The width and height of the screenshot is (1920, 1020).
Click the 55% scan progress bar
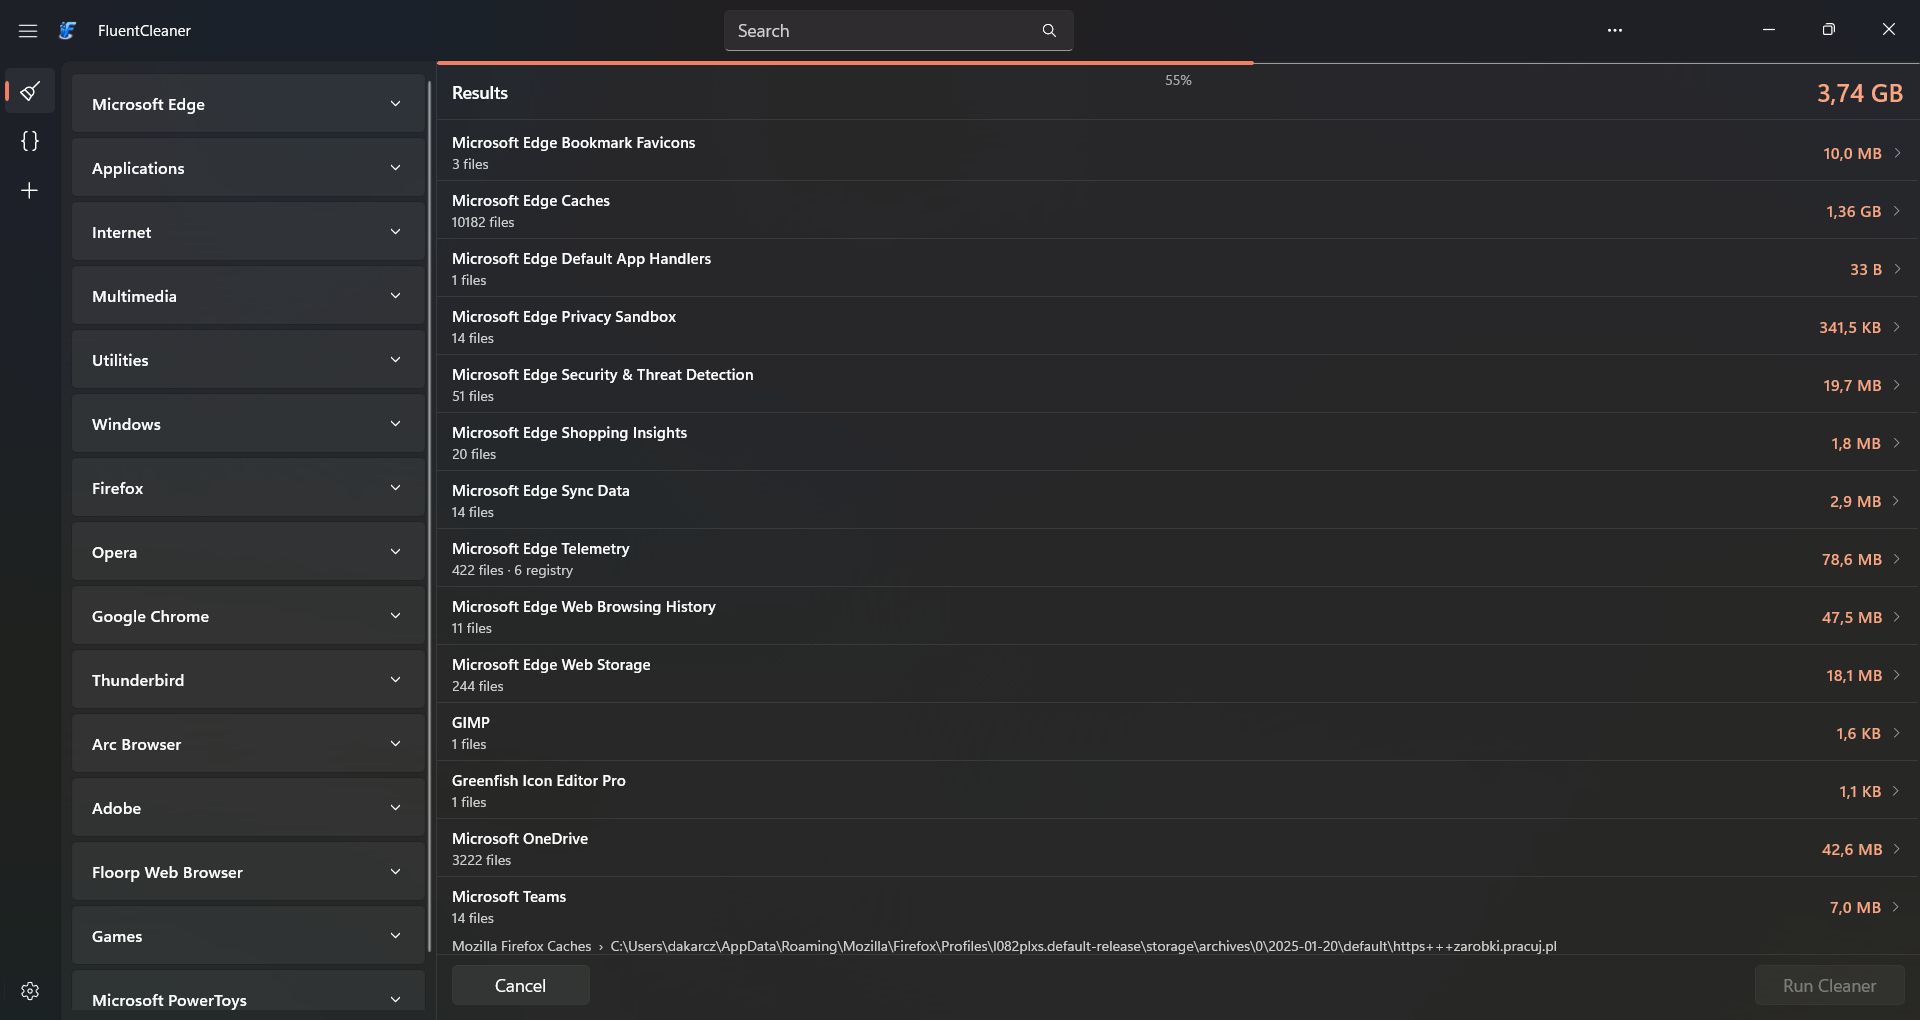pos(1178,63)
